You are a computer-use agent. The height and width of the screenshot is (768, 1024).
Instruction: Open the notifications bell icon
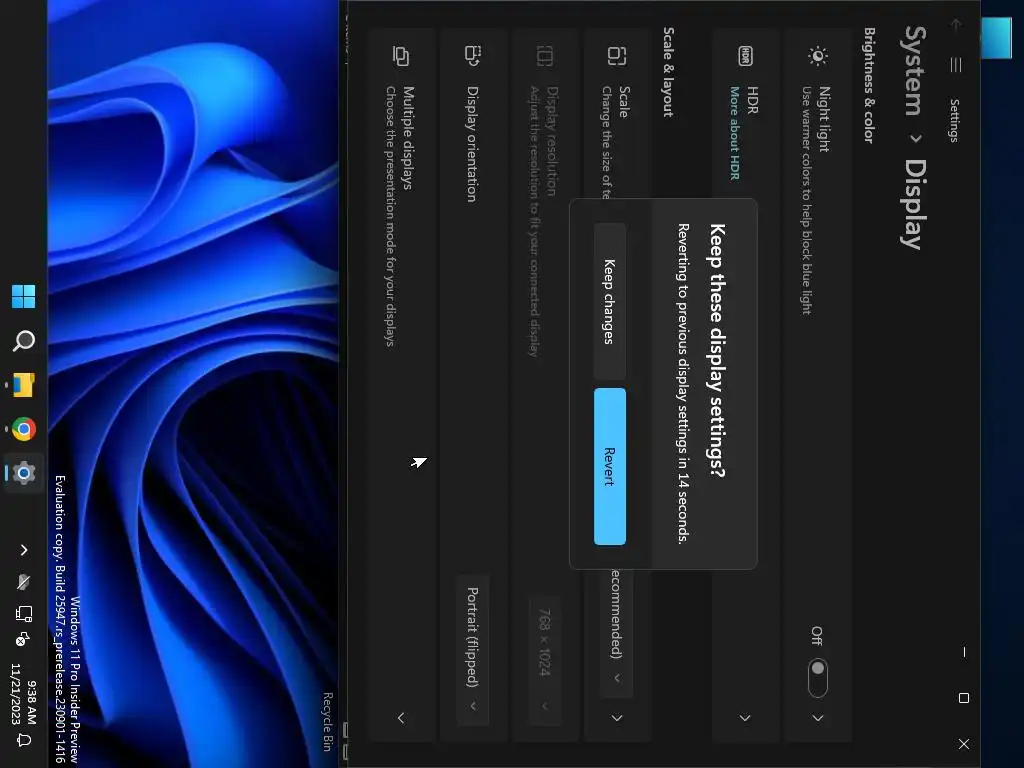[x=24, y=741]
